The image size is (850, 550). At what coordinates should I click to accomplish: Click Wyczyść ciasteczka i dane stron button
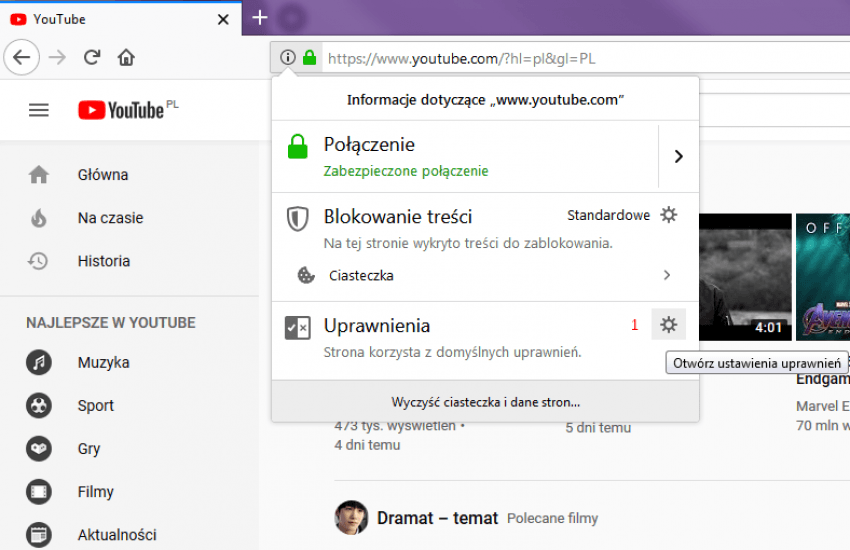pyautogui.click(x=485, y=402)
